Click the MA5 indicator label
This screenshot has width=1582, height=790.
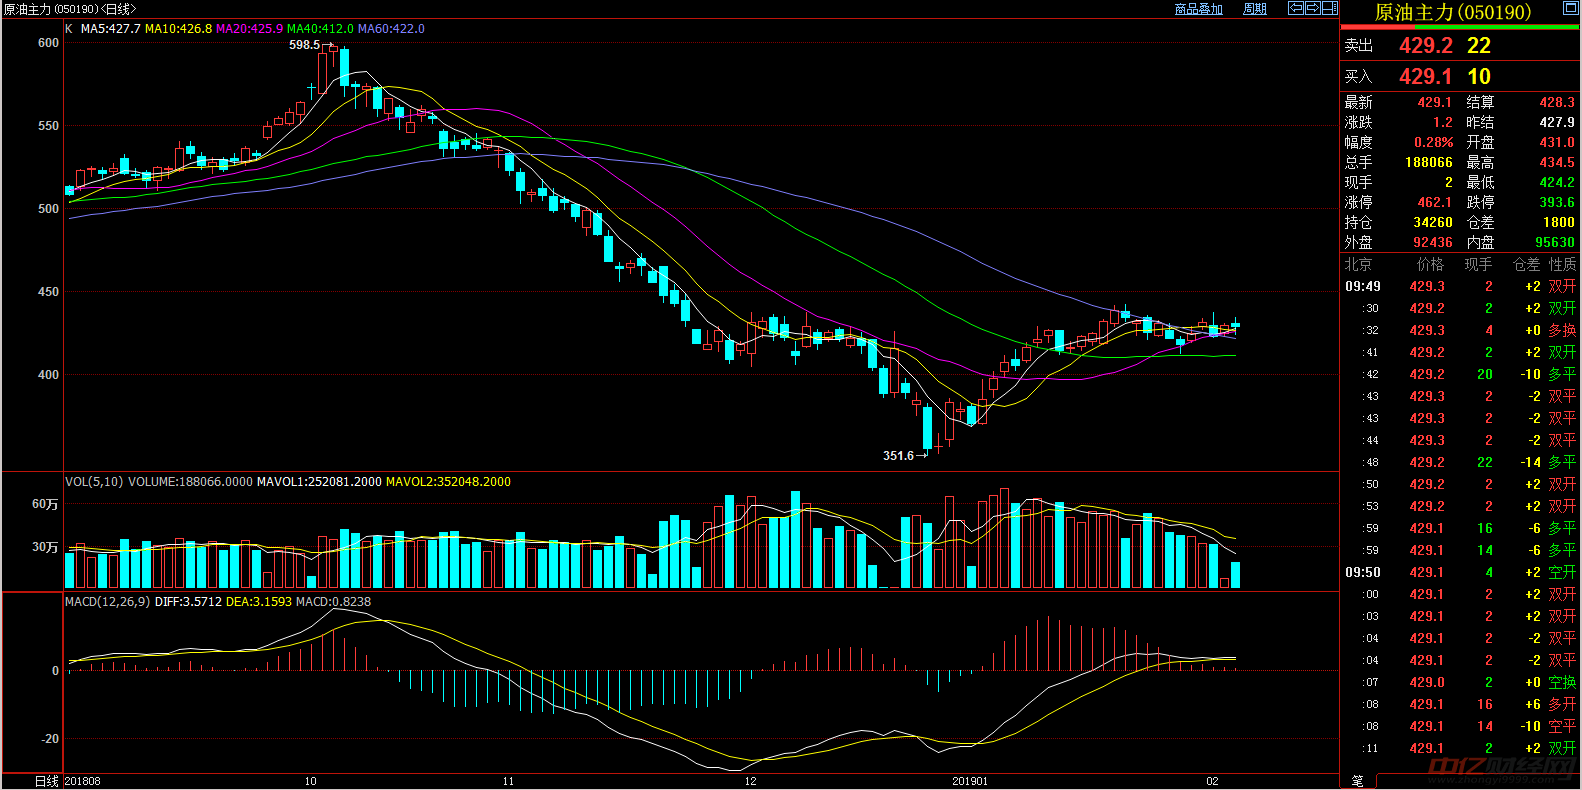point(110,29)
